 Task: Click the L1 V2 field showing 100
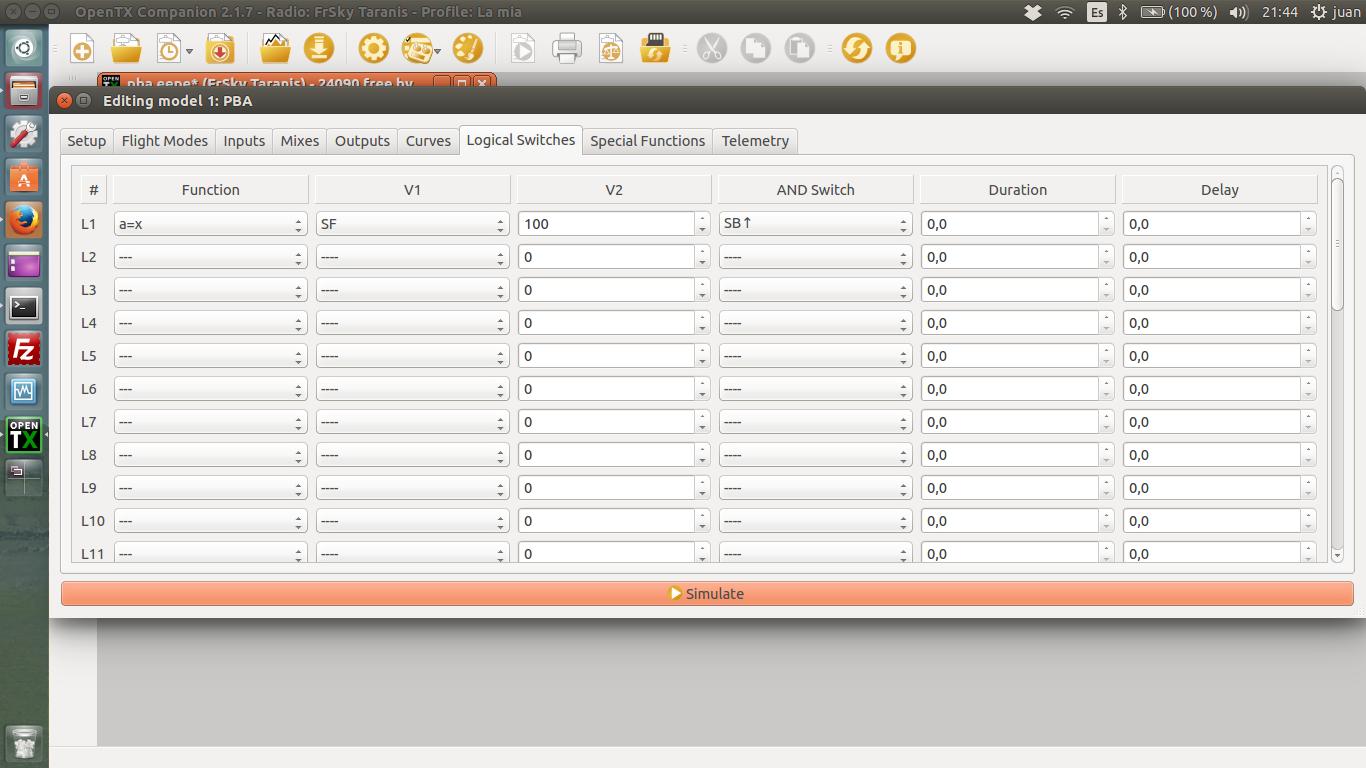605,224
